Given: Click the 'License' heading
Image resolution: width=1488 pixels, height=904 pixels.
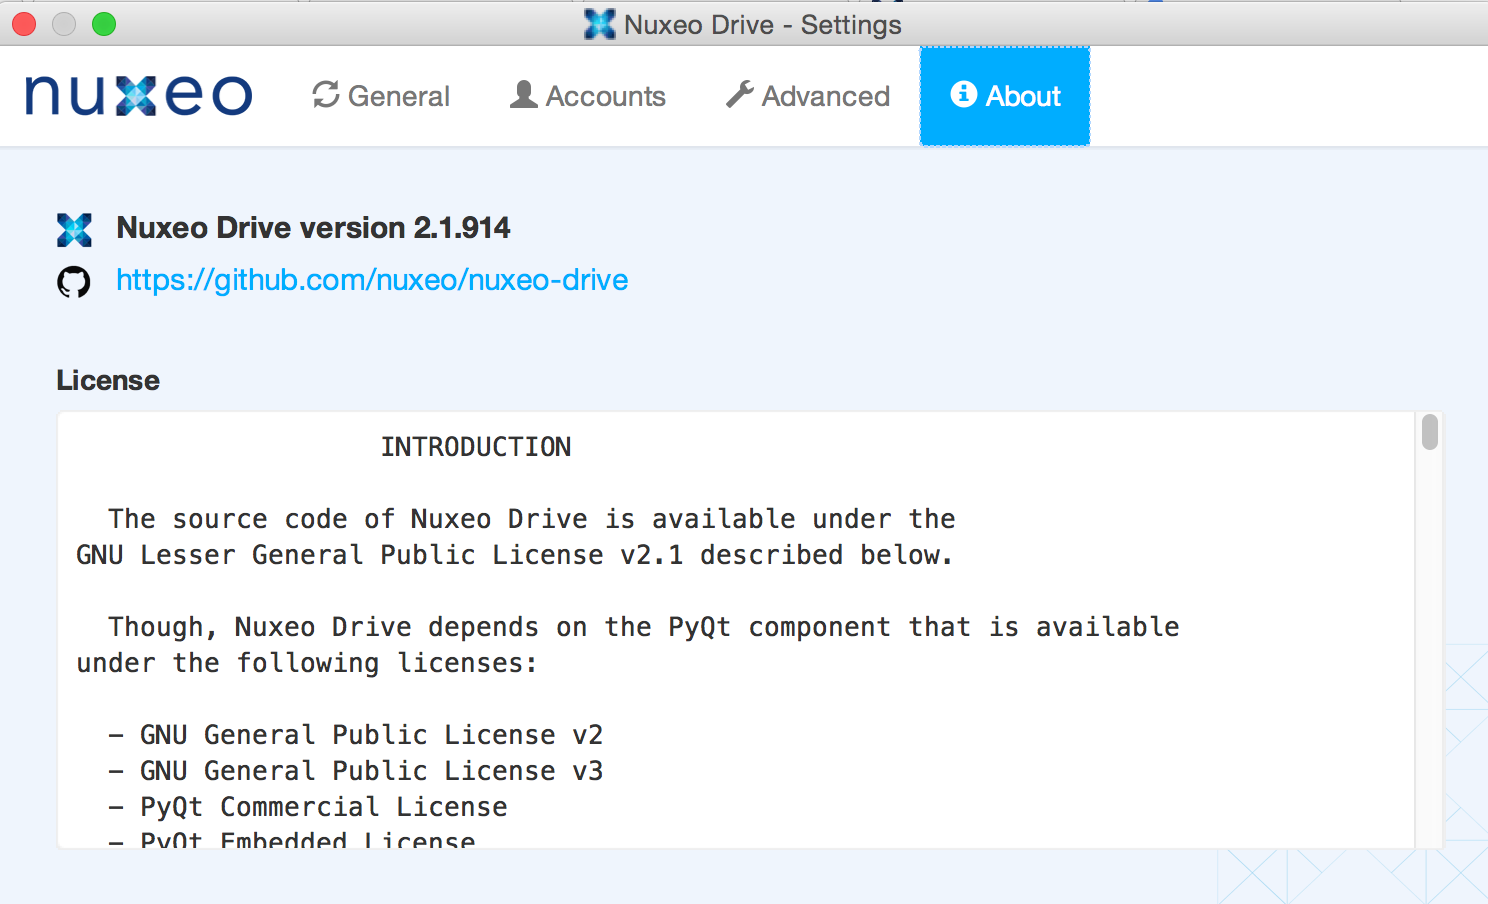Looking at the screenshot, I should pyautogui.click(x=108, y=380).
